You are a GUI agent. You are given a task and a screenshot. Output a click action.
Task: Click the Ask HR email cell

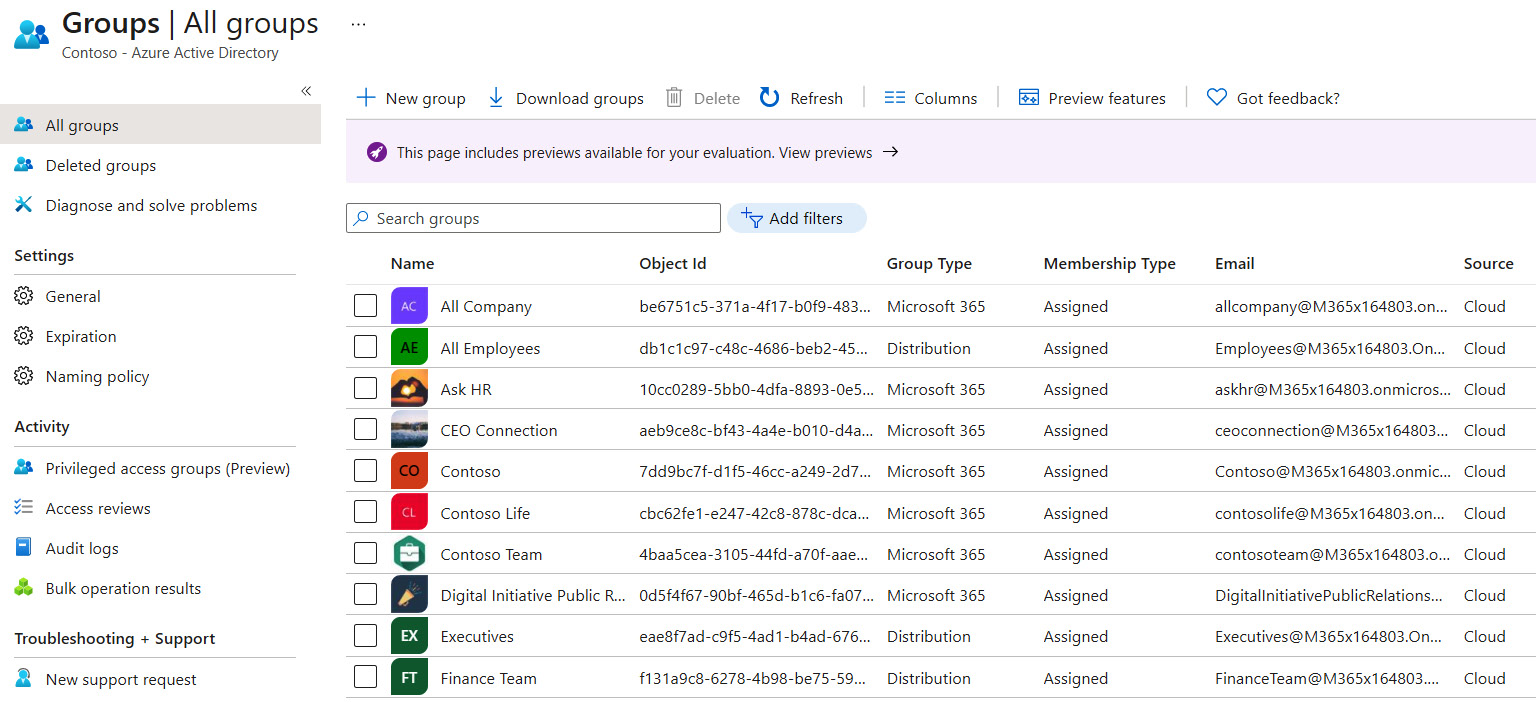[1331, 390]
